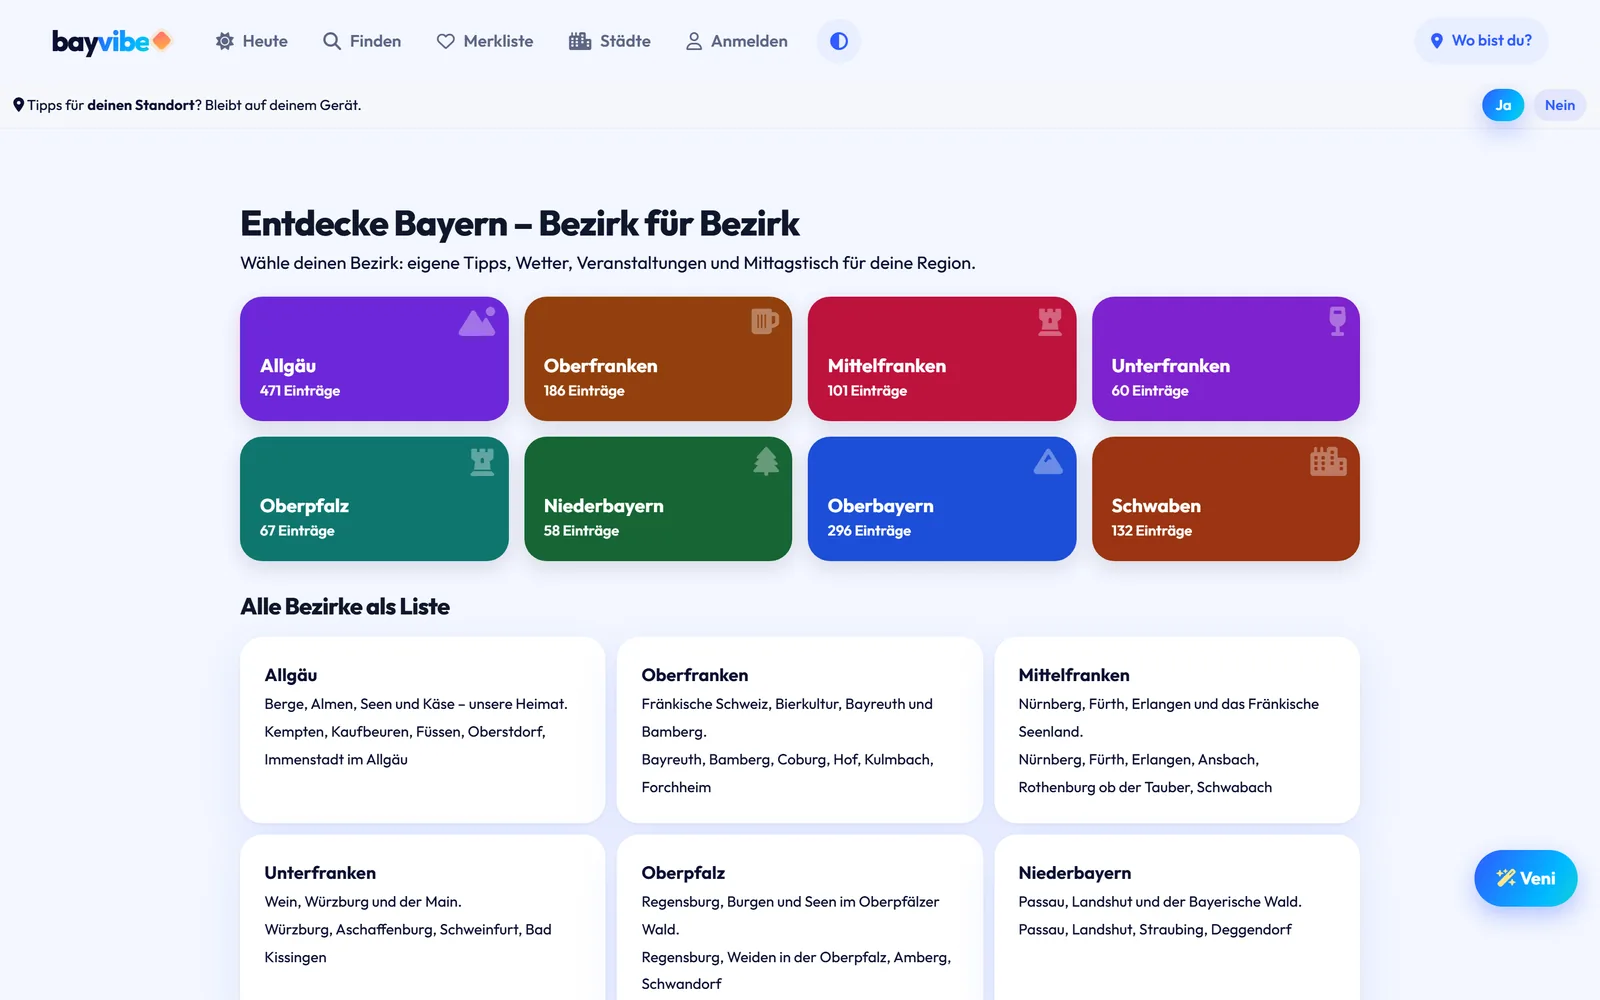Open the Unterfranken district tile
This screenshot has height=1000, width=1600.
1226,359
